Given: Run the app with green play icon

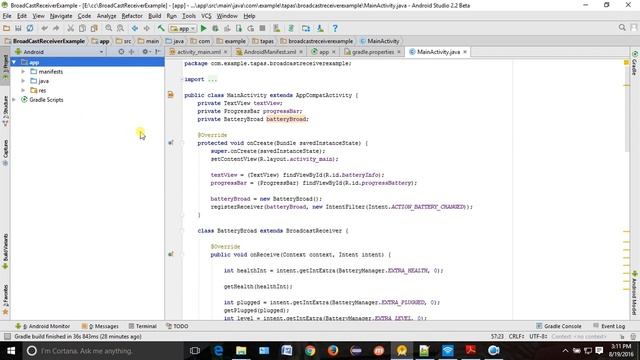Looking at the screenshot, I should point(204,28).
